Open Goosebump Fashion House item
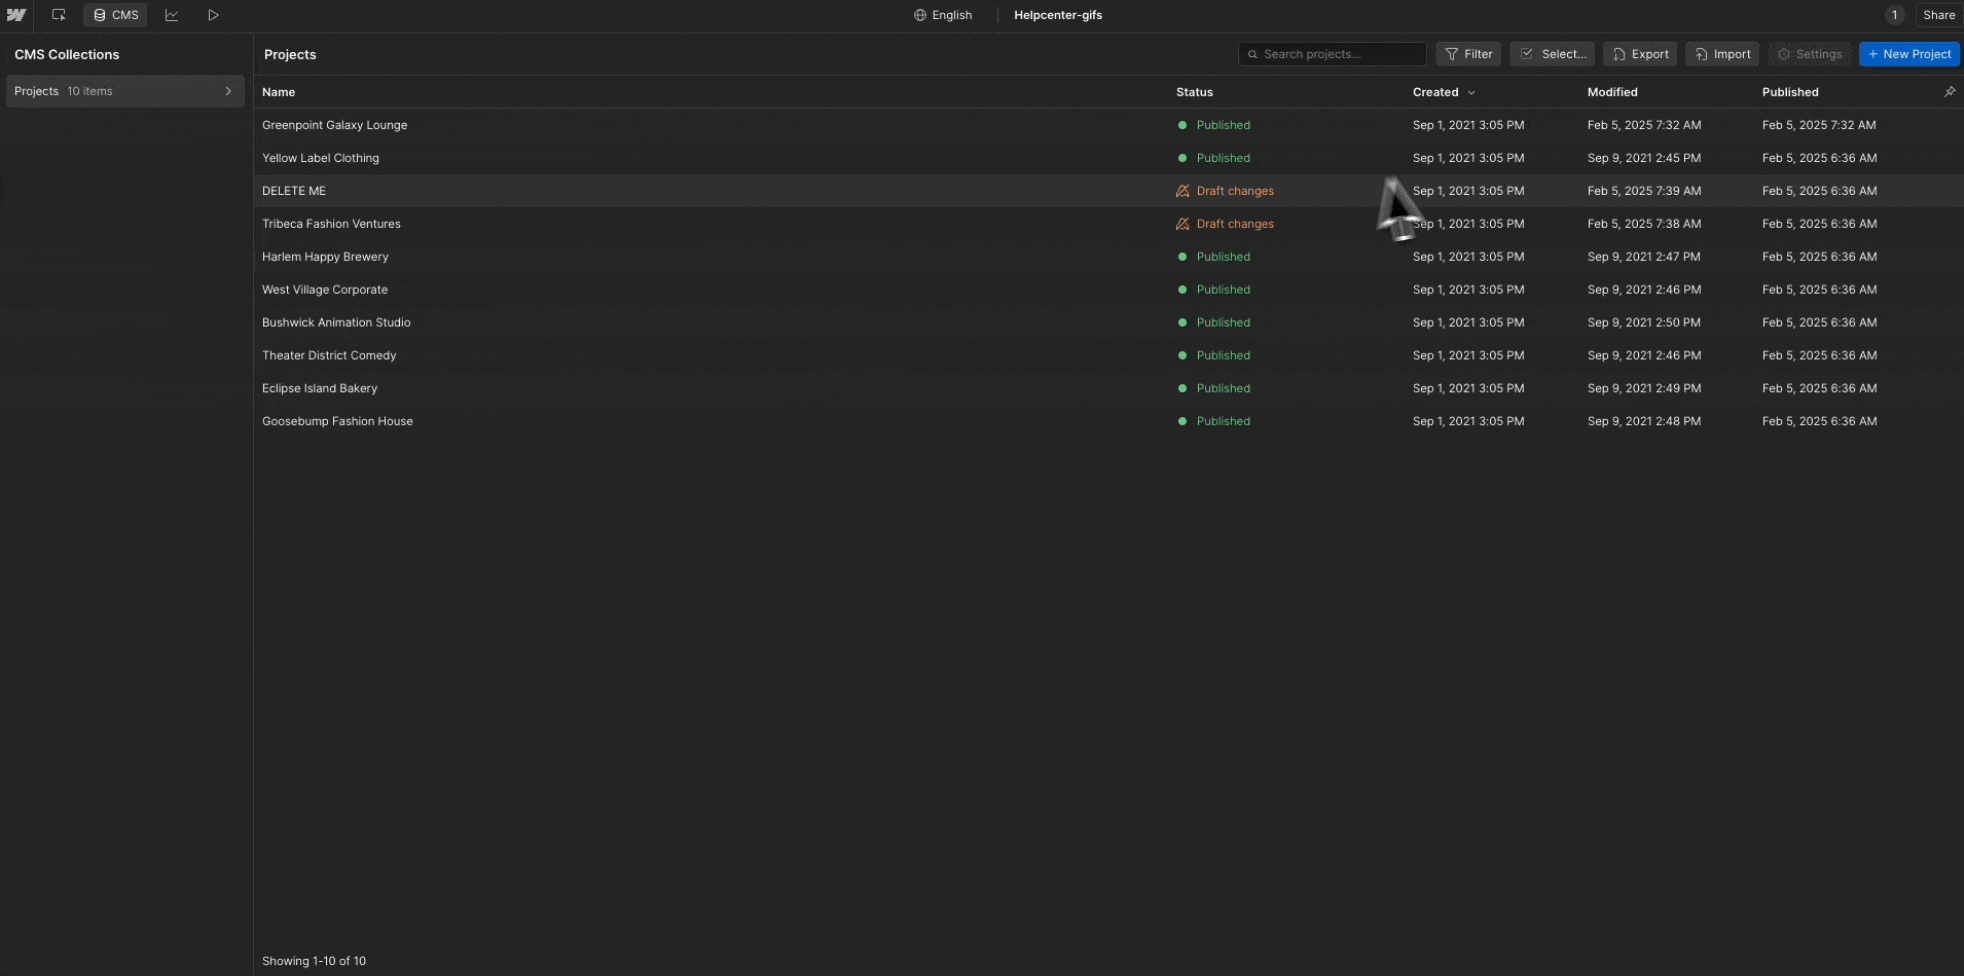 (337, 422)
